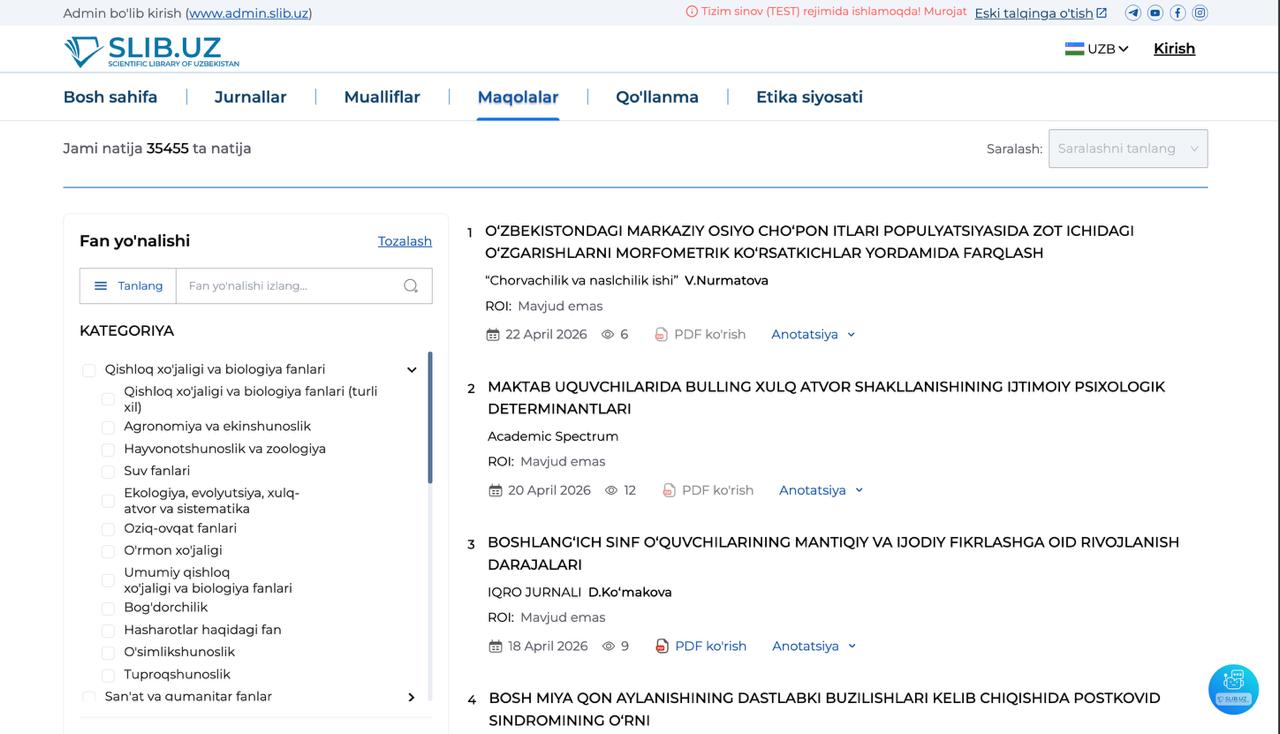The height and width of the screenshot is (734, 1280).
Task: Open SLIB.UZ Instagram icon
Action: [x=1199, y=13]
